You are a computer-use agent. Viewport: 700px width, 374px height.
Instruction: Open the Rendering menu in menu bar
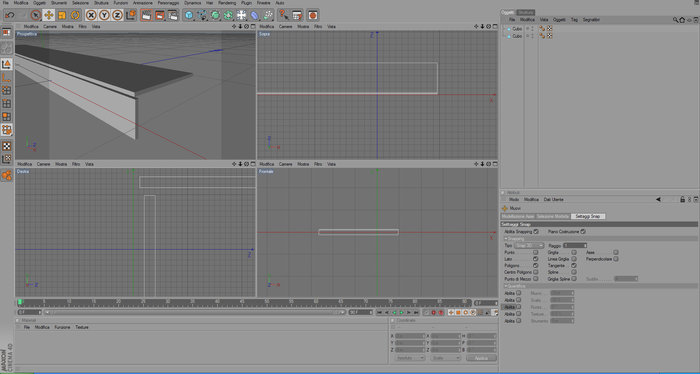click(x=227, y=3)
